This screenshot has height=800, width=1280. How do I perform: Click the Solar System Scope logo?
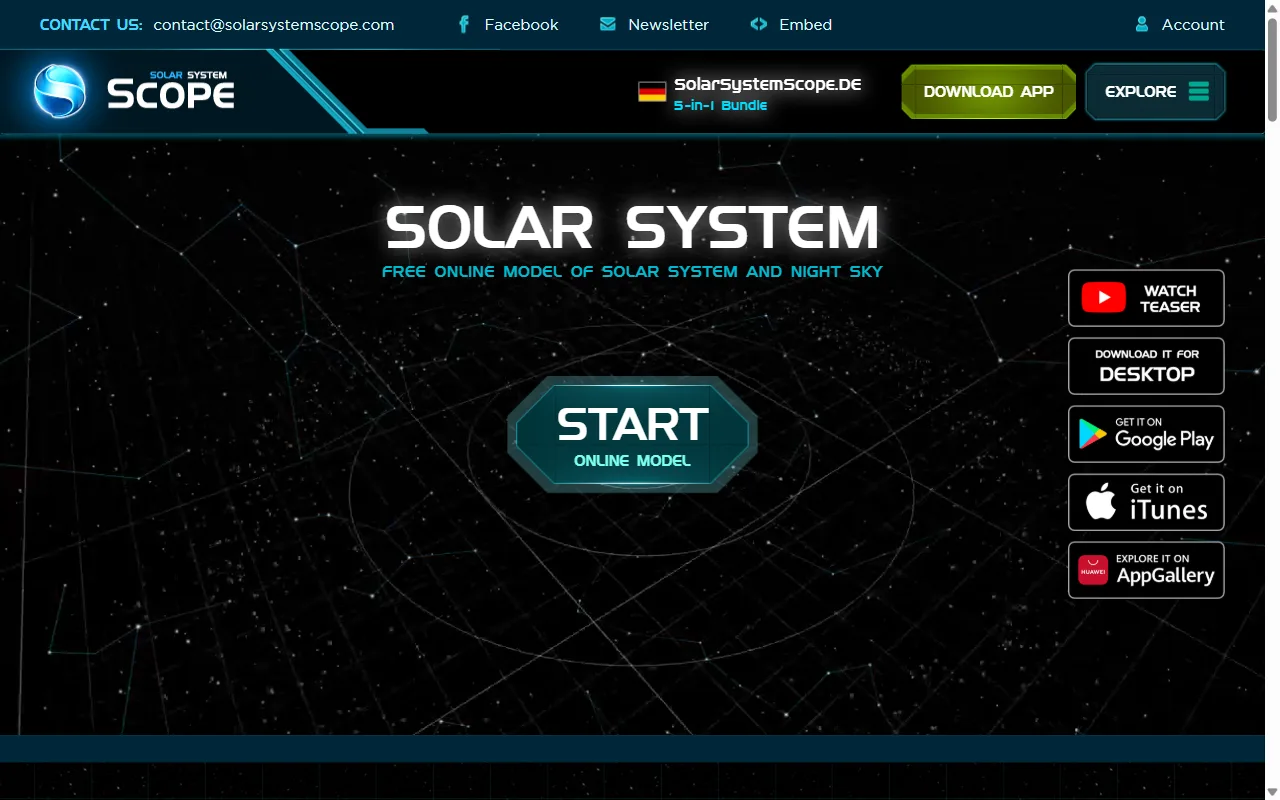point(134,91)
